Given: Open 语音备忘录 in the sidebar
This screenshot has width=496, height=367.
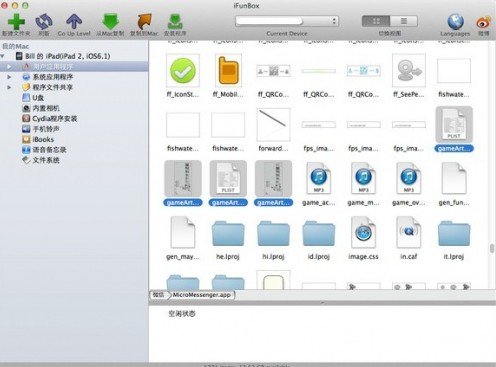Looking at the screenshot, I should click(x=44, y=150).
